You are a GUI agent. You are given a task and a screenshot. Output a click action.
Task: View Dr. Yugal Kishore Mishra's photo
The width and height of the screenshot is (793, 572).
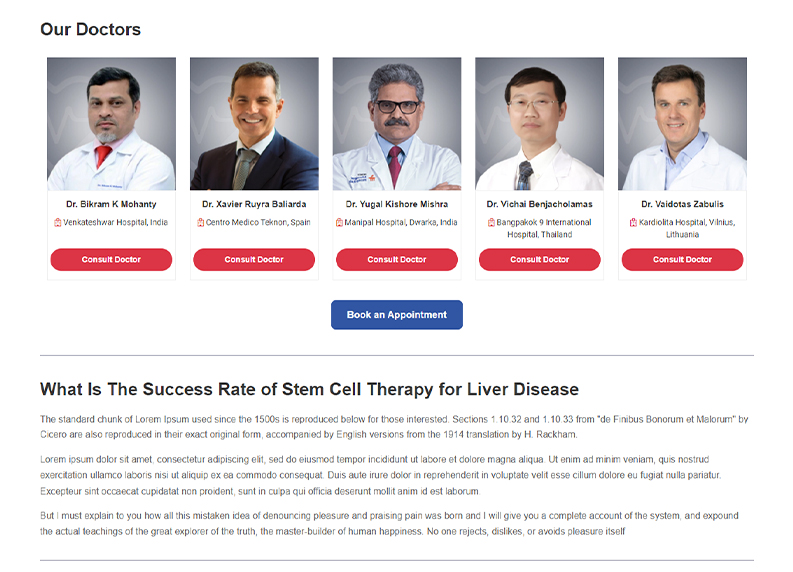(397, 124)
